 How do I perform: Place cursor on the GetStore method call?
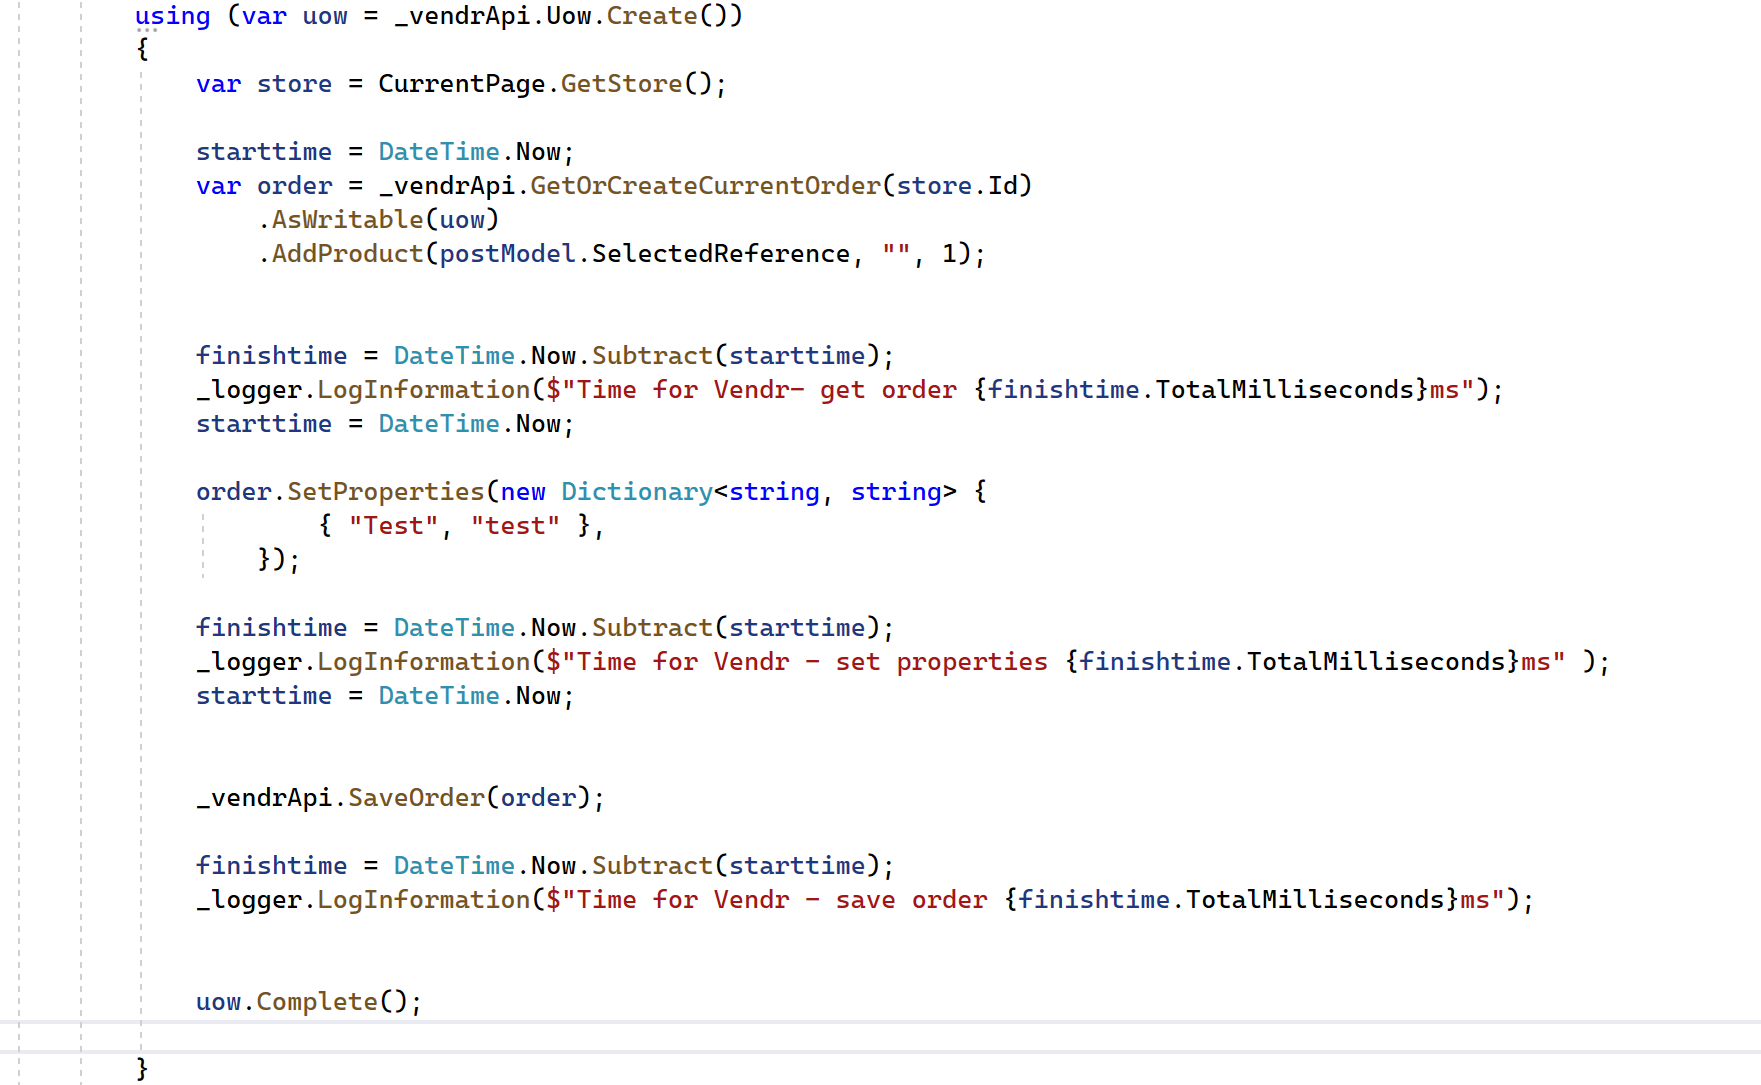click(620, 84)
